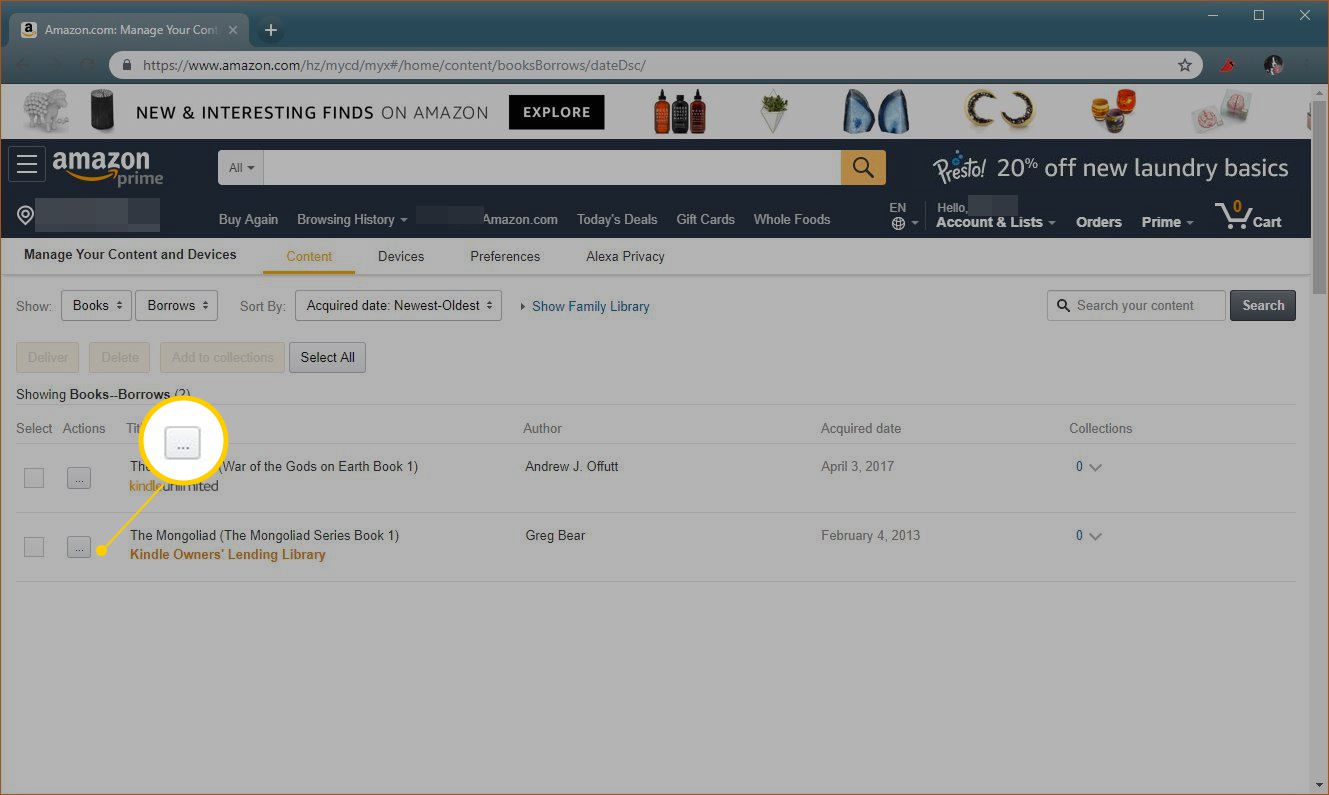Switch to the Devices tab
This screenshot has width=1329, height=795.
click(x=401, y=256)
